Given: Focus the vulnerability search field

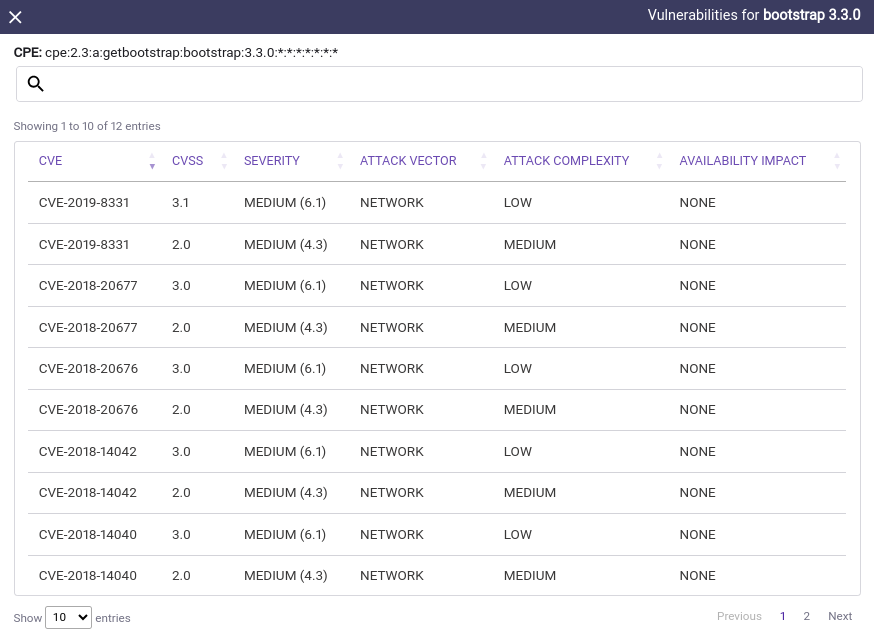Looking at the screenshot, I should point(439,84).
